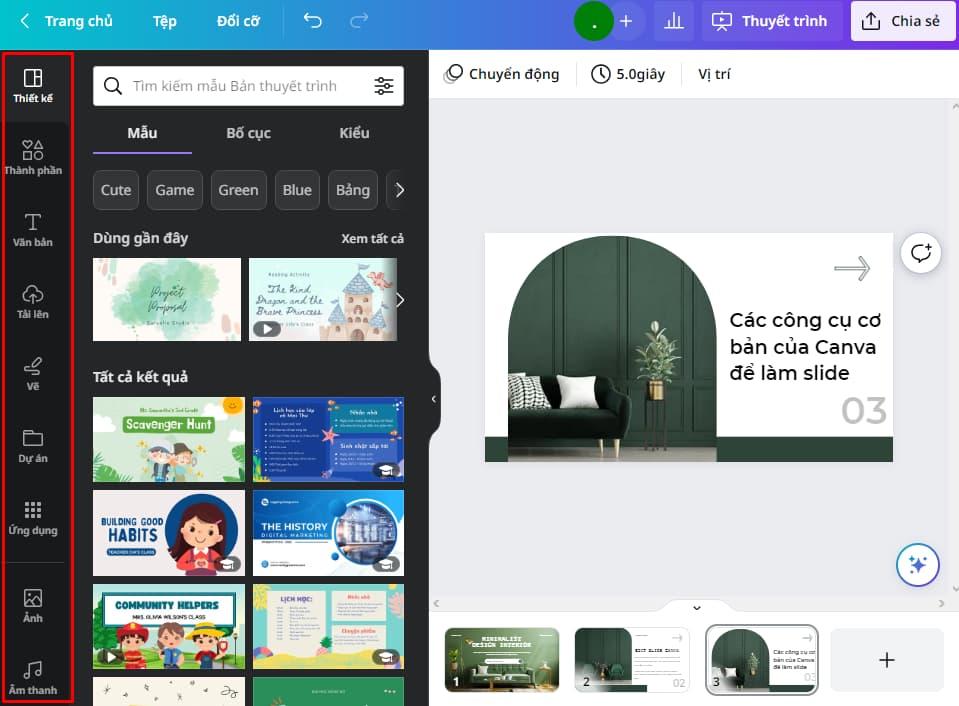Viewport: 959px width, 706px height.
Task: Open search filter settings icon
Action: [385, 86]
